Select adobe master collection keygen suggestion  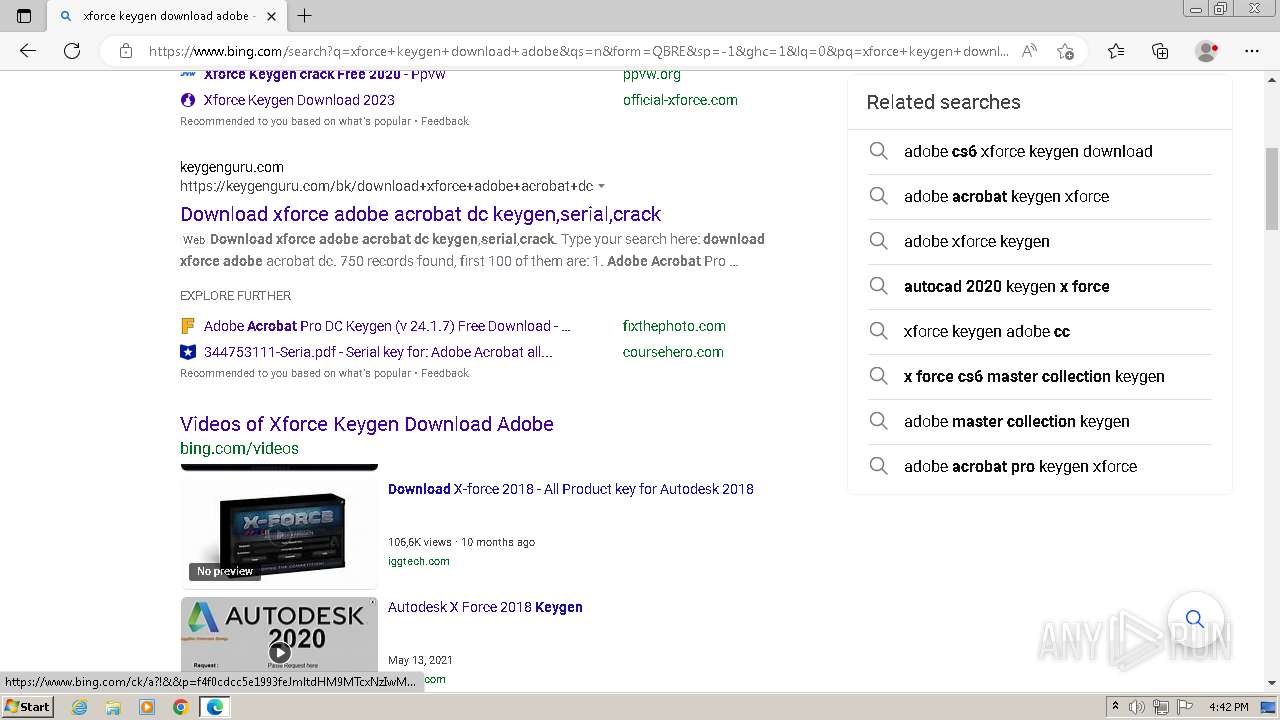click(1016, 421)
